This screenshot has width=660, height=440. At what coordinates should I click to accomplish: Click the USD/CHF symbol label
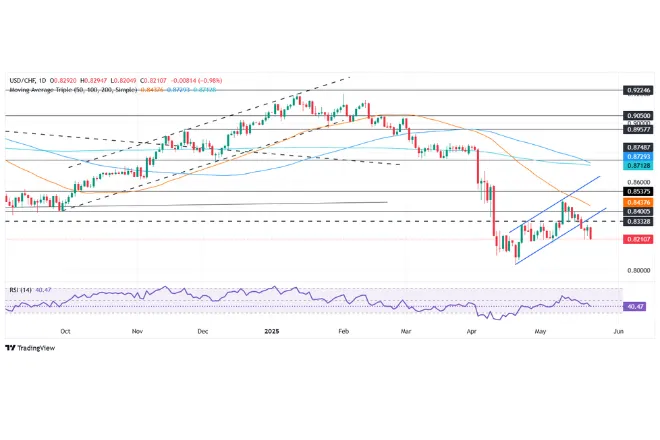(22, 80)
